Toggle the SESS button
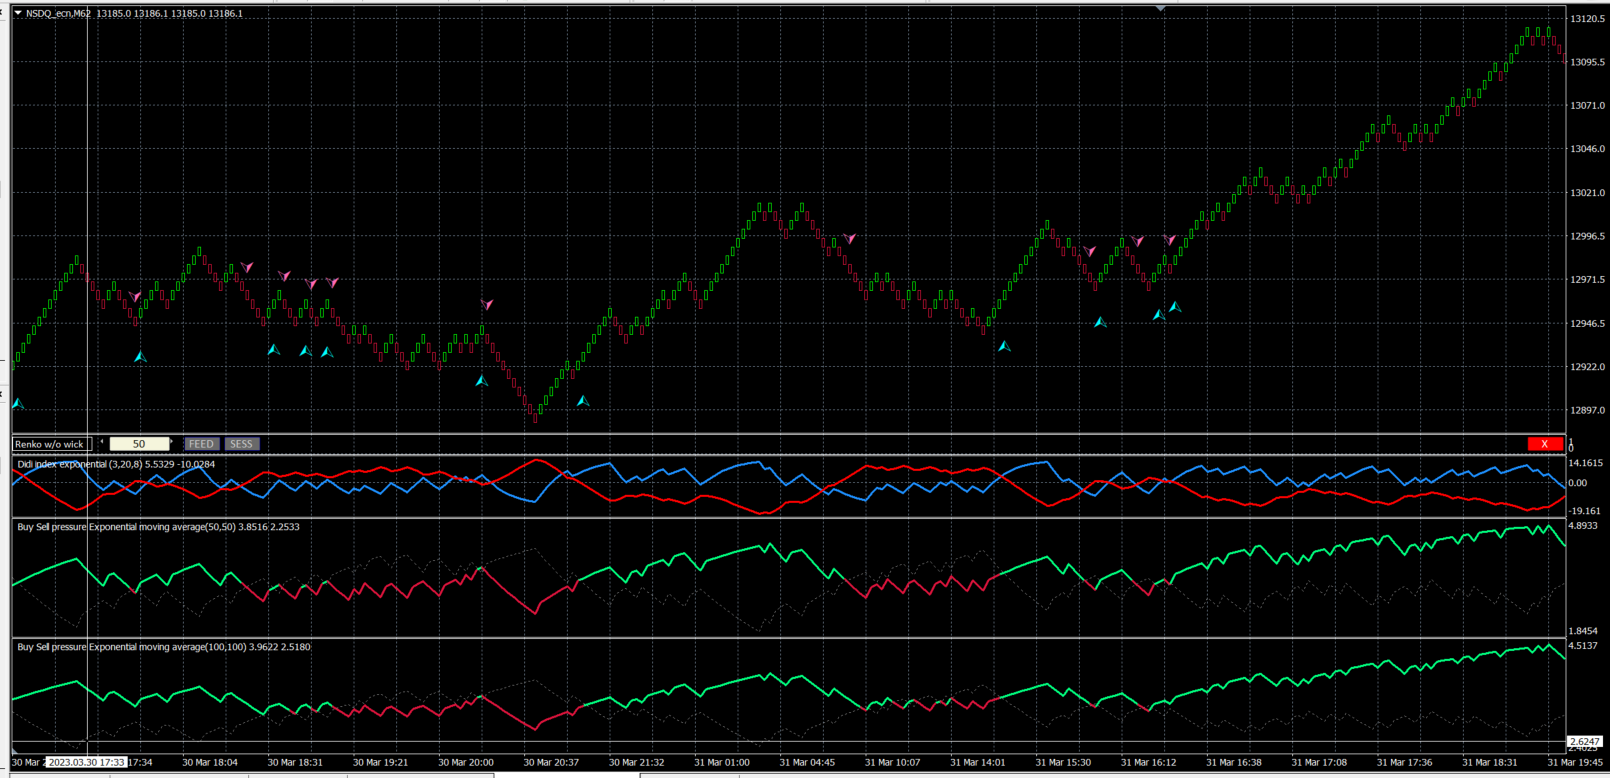 click(241, 444)
